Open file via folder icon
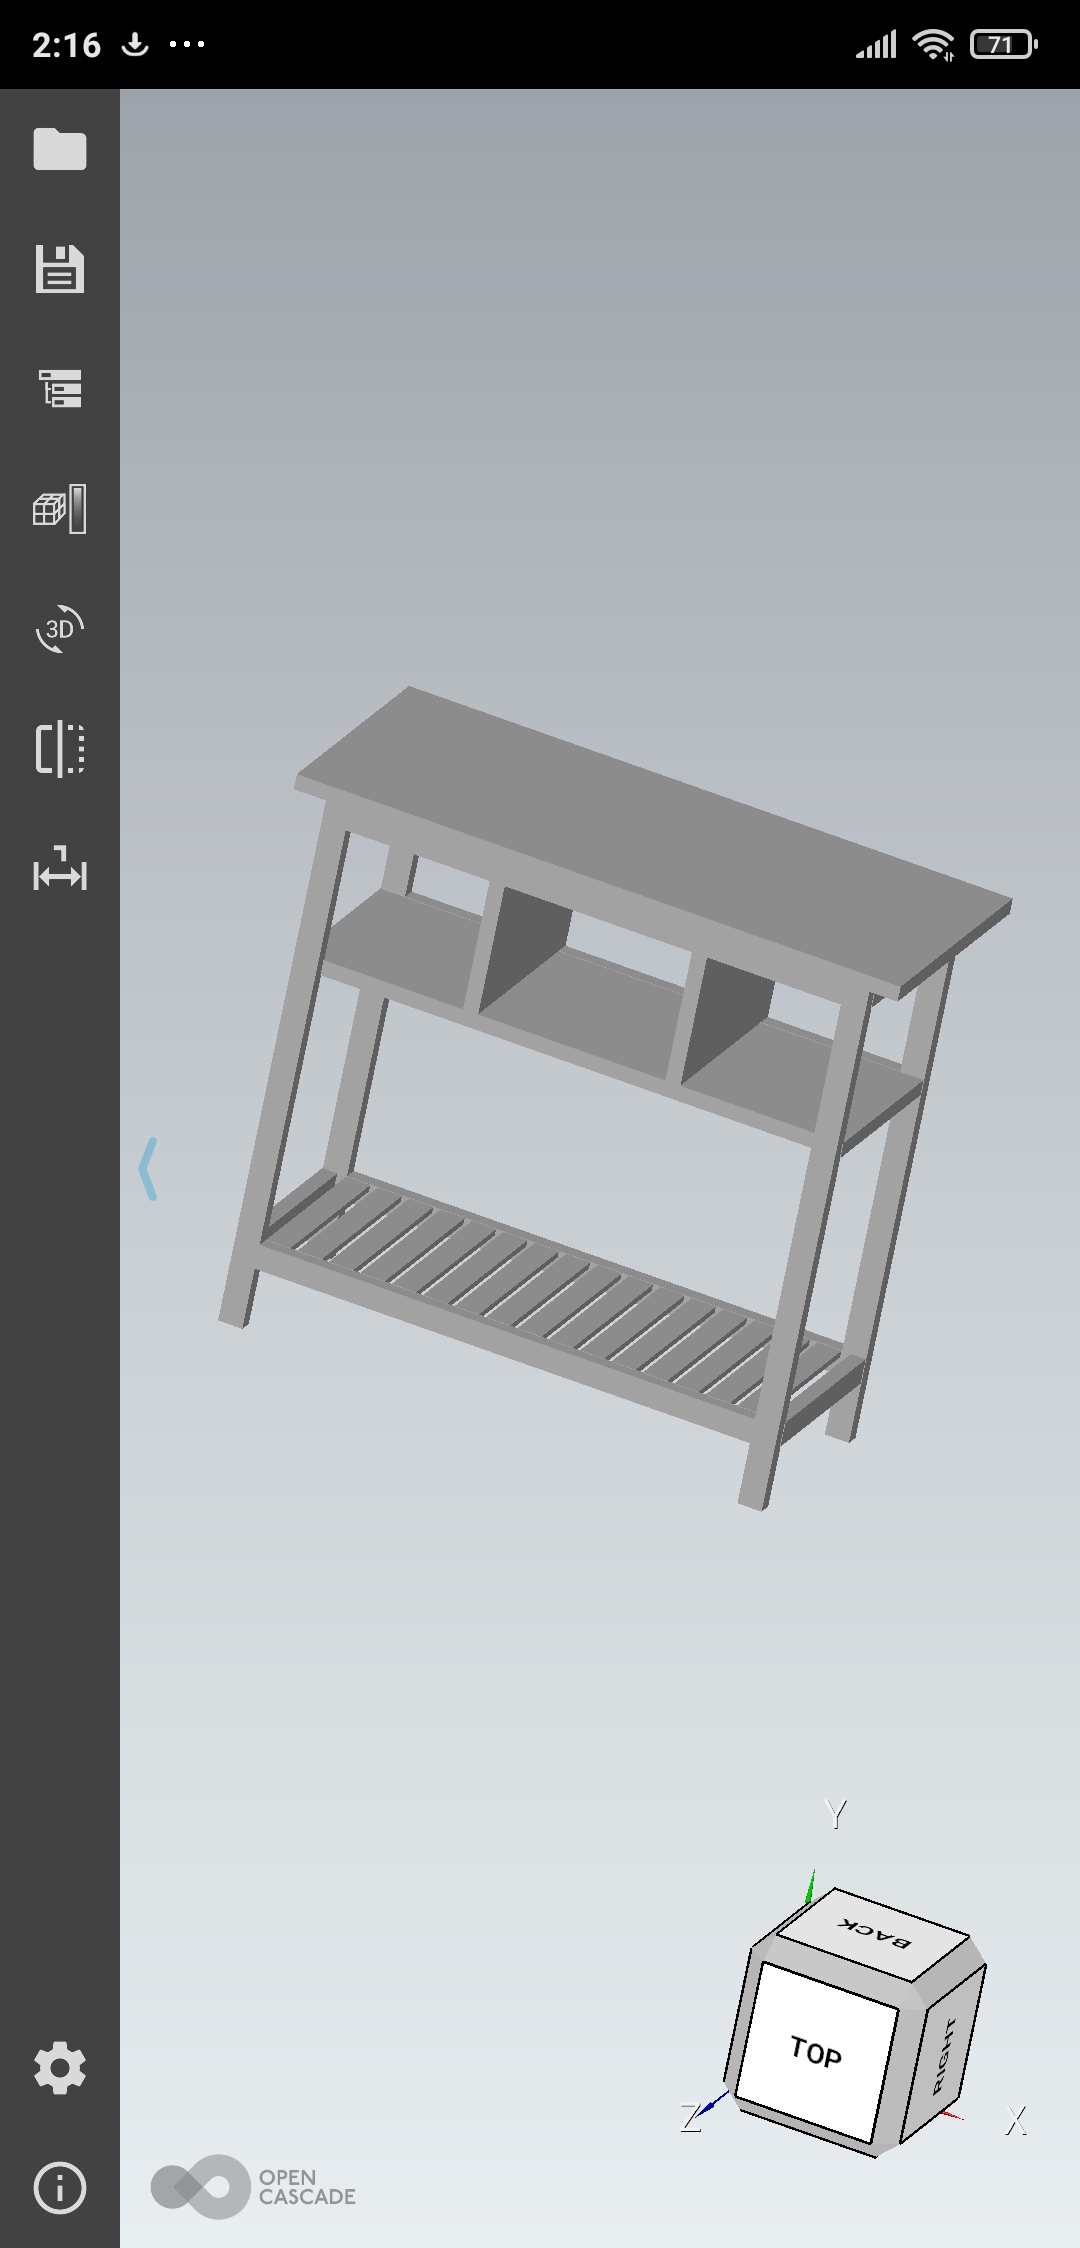Image resolution: width=1080 pixels, height=2248 pixels. 60,149
